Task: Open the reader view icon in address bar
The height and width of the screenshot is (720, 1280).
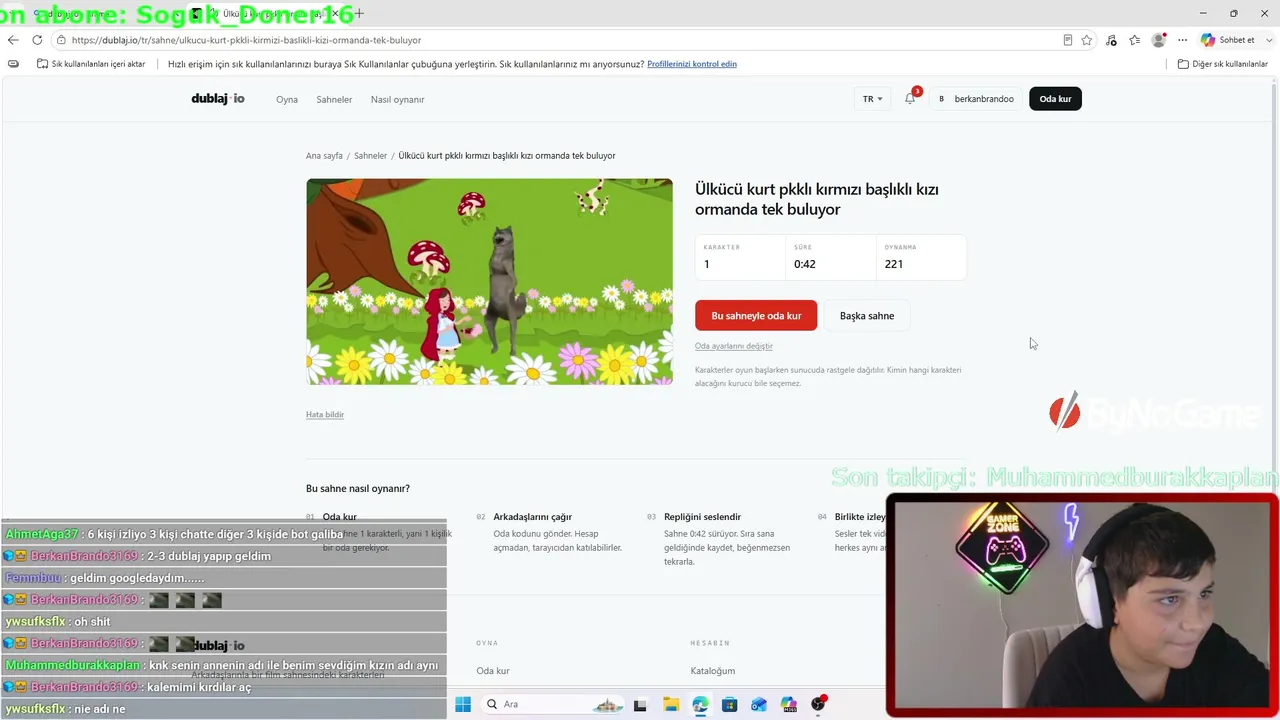Action: [x=1068, y=40]
